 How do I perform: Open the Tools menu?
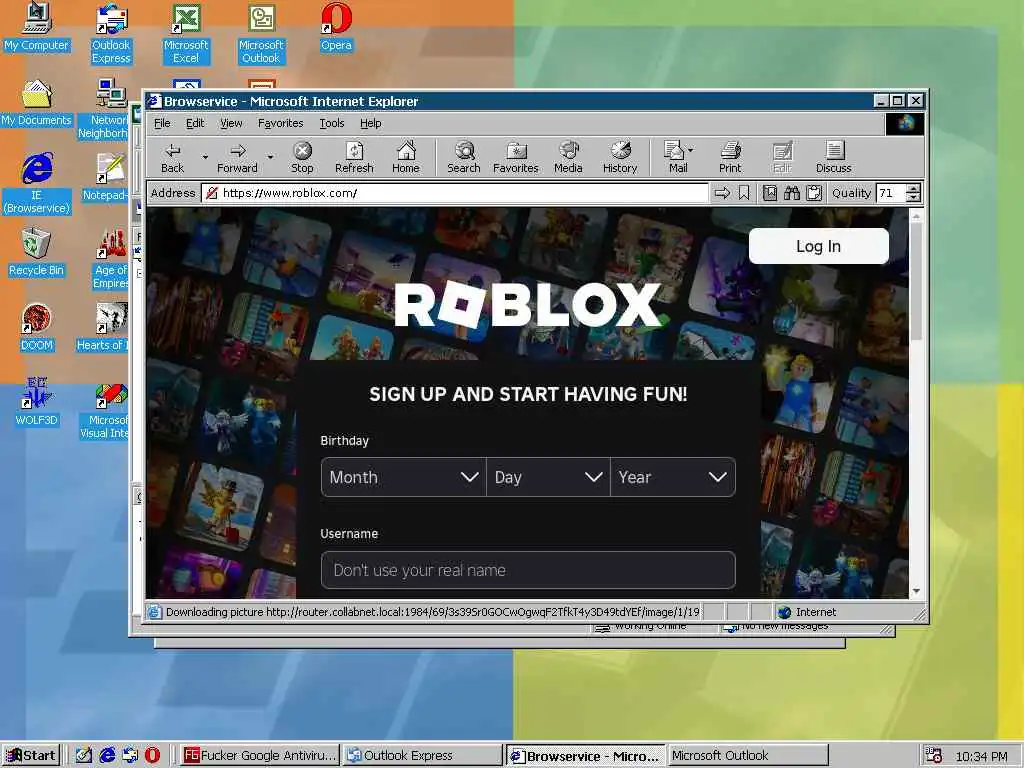coord(332,123)
